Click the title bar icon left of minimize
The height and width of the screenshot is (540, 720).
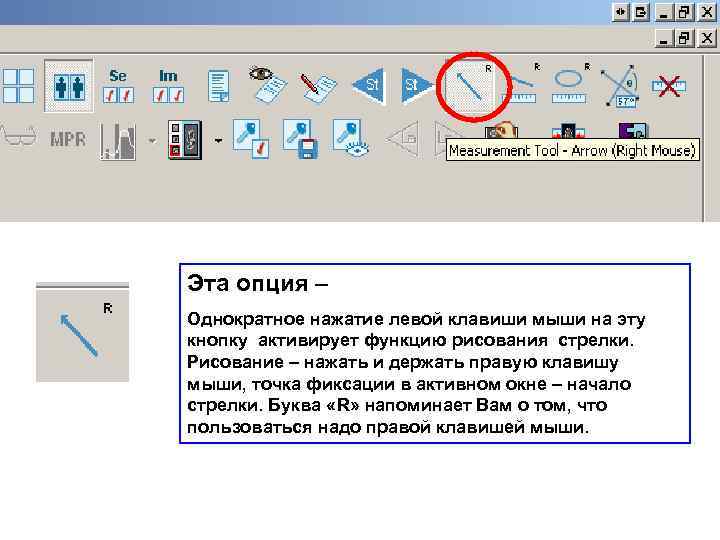tap(641, 12)
